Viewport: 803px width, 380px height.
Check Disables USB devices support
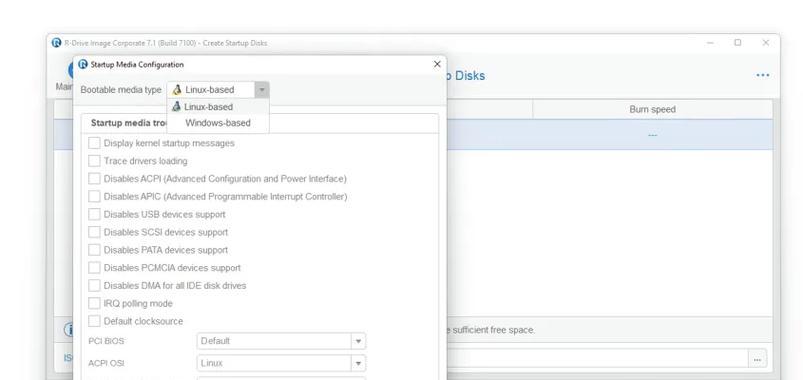pos(94,214)
